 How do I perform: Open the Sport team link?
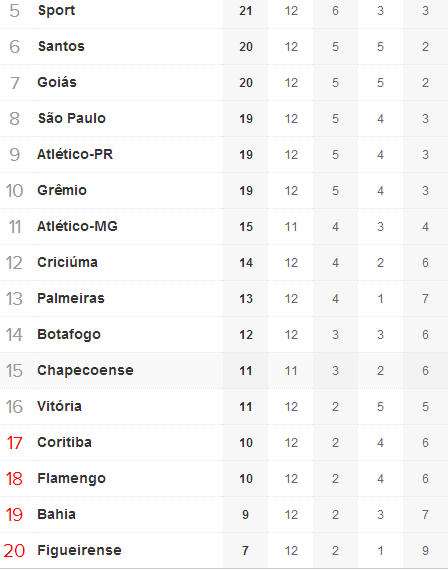(x=56, y=11)
